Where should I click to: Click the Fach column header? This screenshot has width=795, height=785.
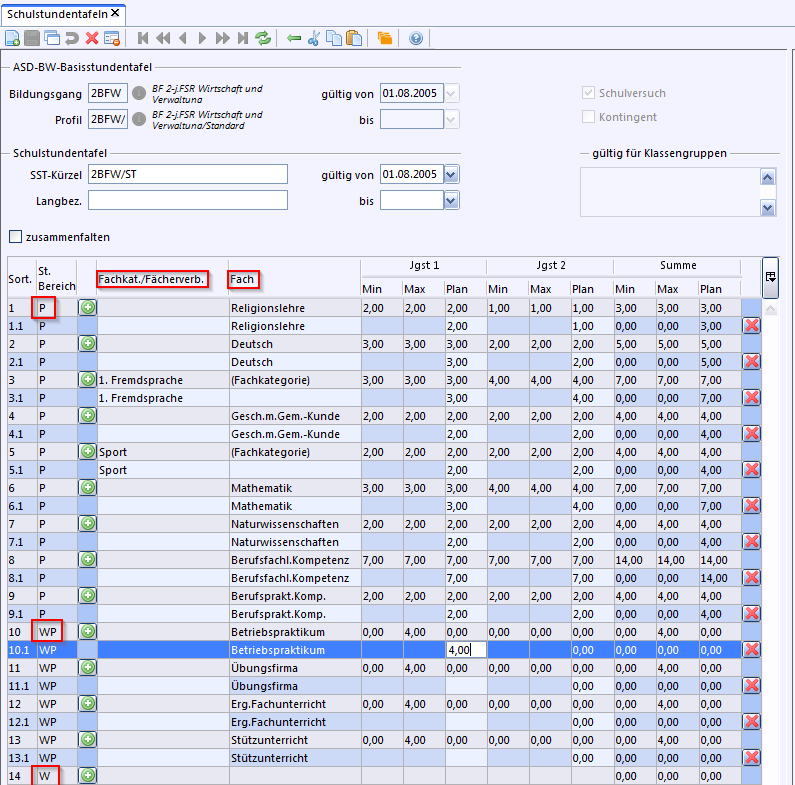pos(243,279)
